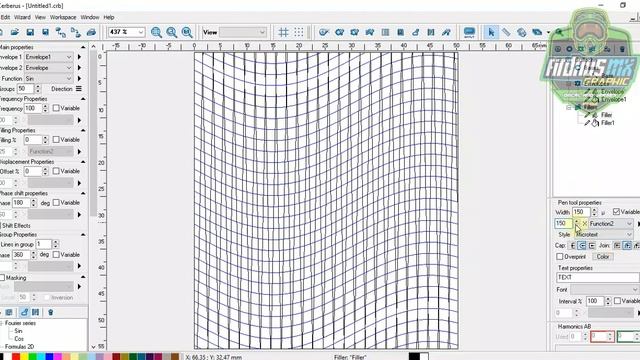Click arrow button next to Function Sin

[80, 78]
